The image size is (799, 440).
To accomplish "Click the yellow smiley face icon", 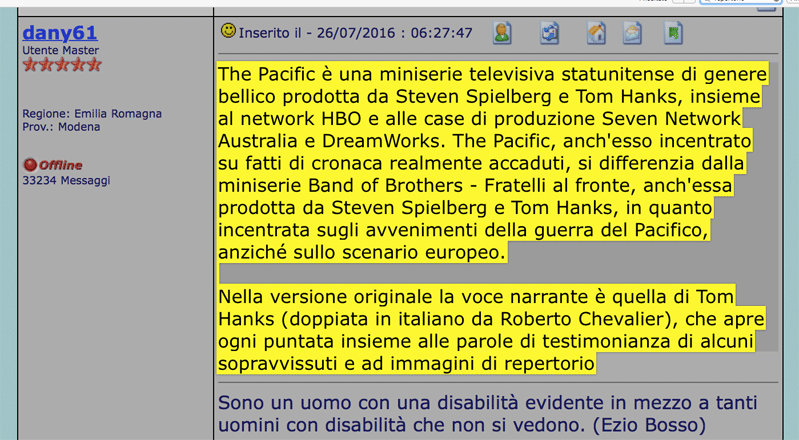I will coord(229,32).
